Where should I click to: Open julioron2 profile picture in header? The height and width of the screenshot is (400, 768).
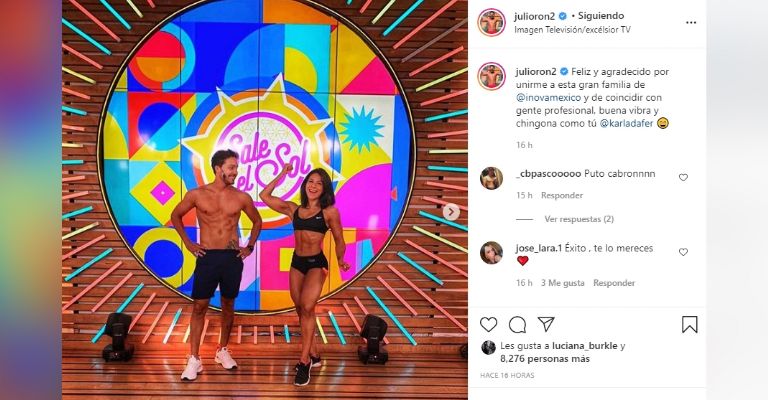click(492, 23)
